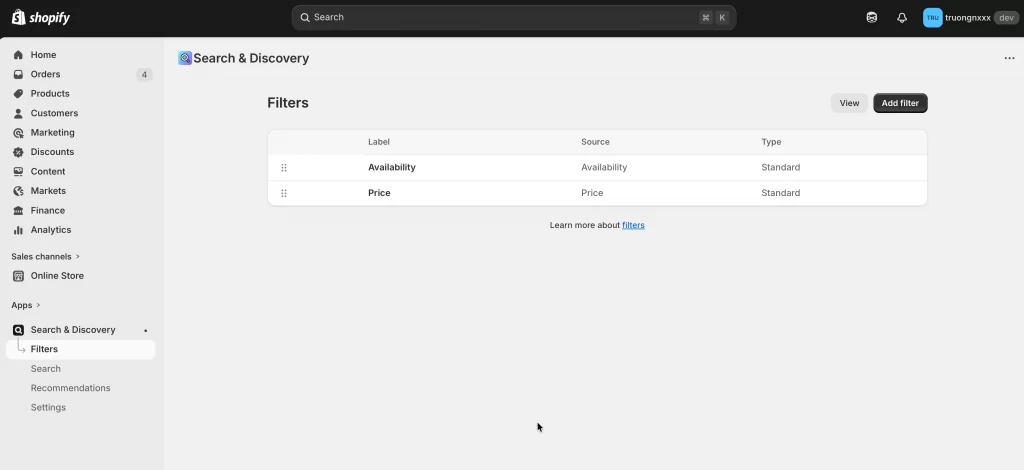Open the Availability filter label
Screen dimensions: 1024x470
click(x=392, y=168)
